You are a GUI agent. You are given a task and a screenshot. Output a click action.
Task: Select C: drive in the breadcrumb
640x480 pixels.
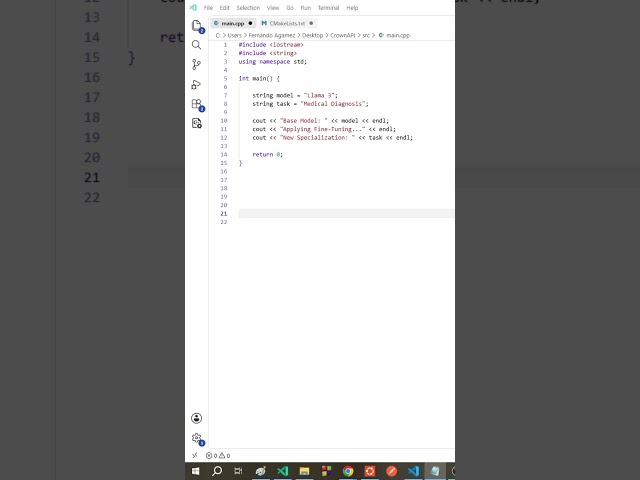(x=218, y=36)
